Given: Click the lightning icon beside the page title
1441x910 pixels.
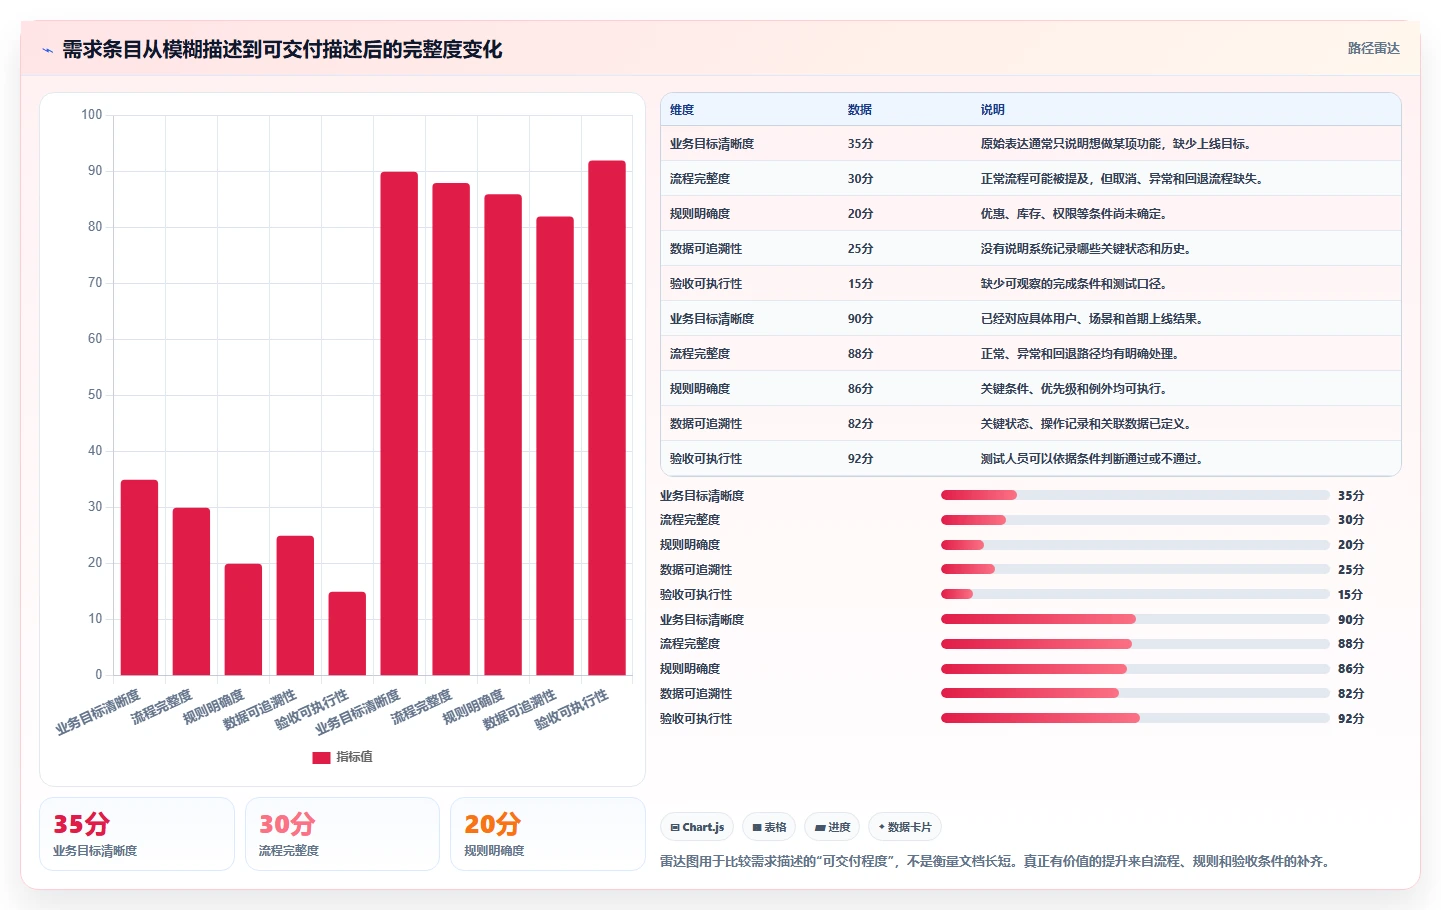Looking at the screenshot, I should pyautogui.click(x=47, y=50).
